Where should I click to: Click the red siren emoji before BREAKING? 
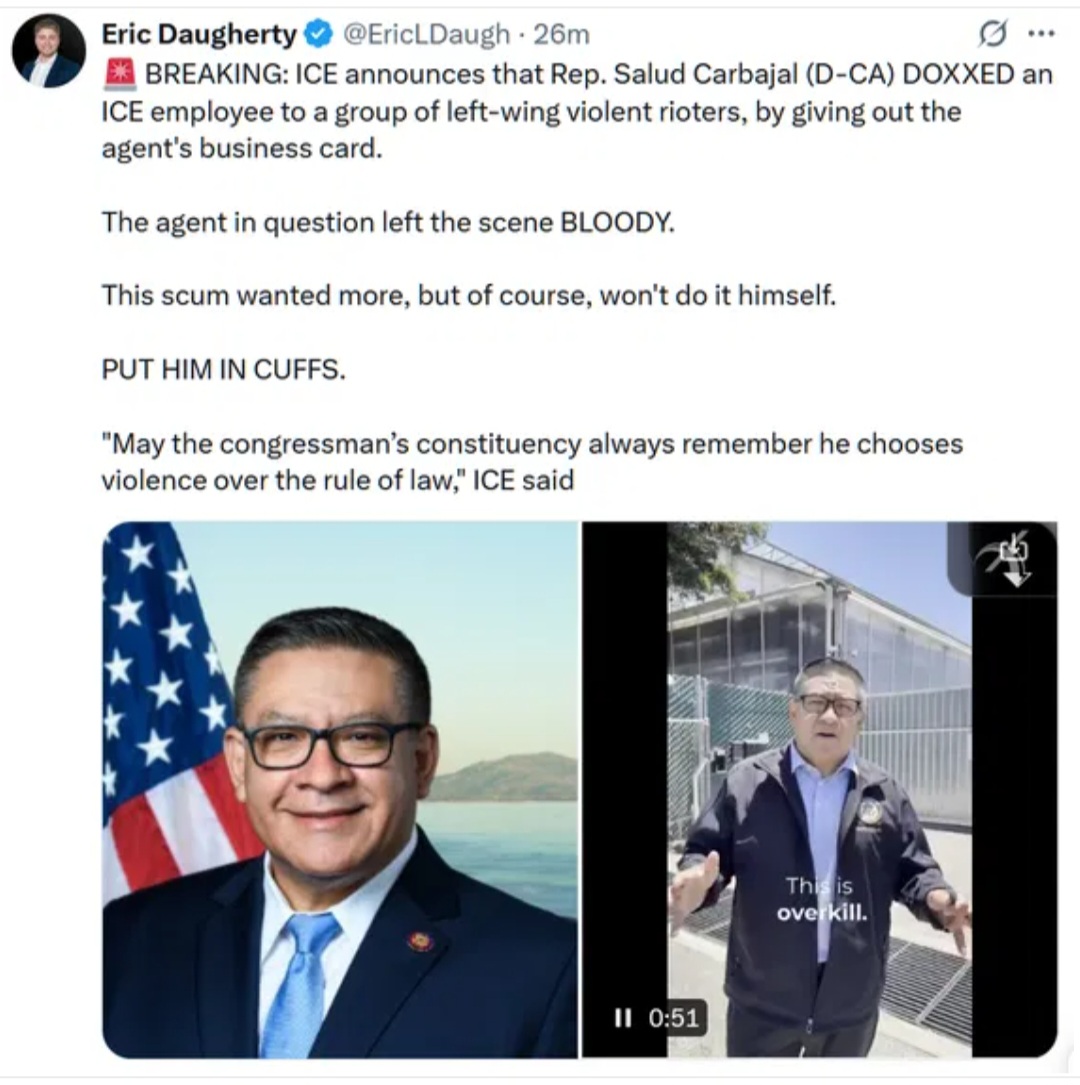(x=120, y=75)
